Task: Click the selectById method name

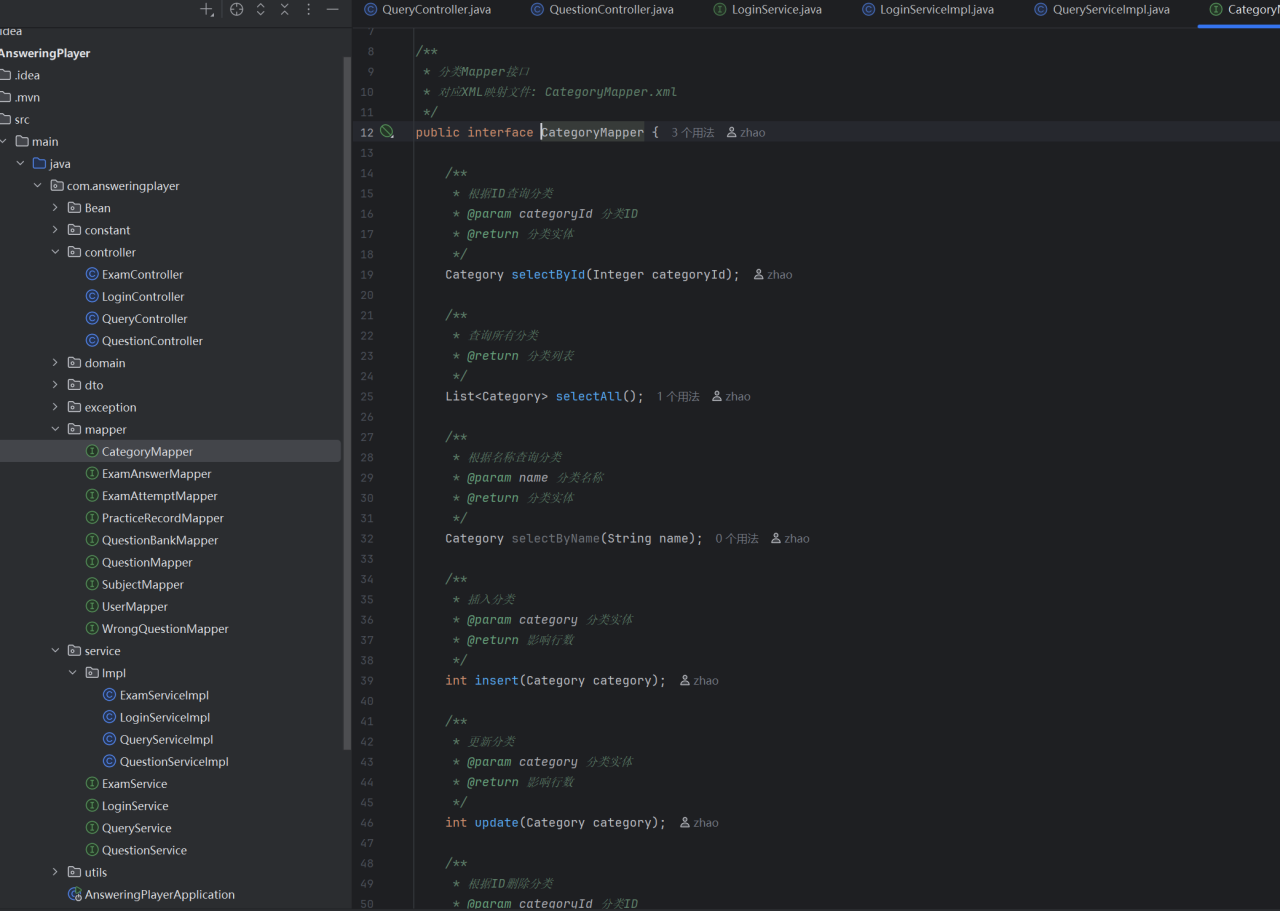Action: [548, 274]
